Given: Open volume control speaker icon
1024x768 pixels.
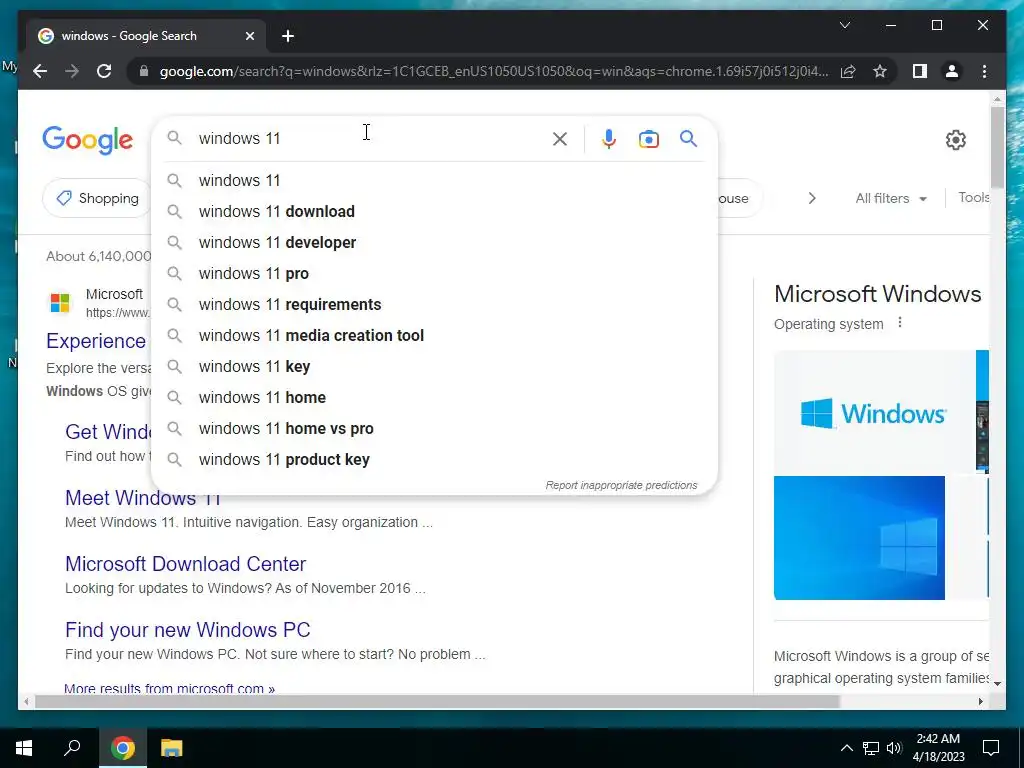Looking at the screenshot, I should [x=894, y=748].
